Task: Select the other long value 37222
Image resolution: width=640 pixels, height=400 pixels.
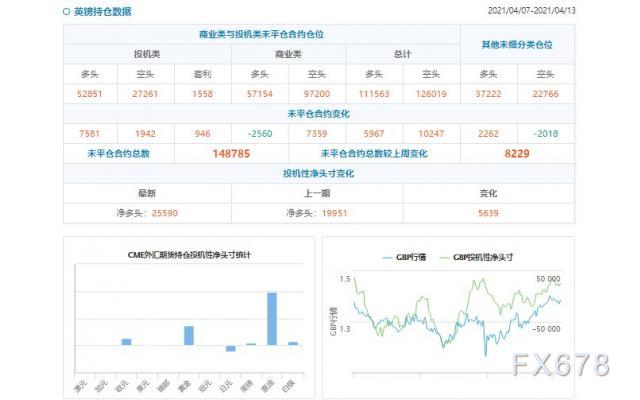Action: click(x=488, y=94)
